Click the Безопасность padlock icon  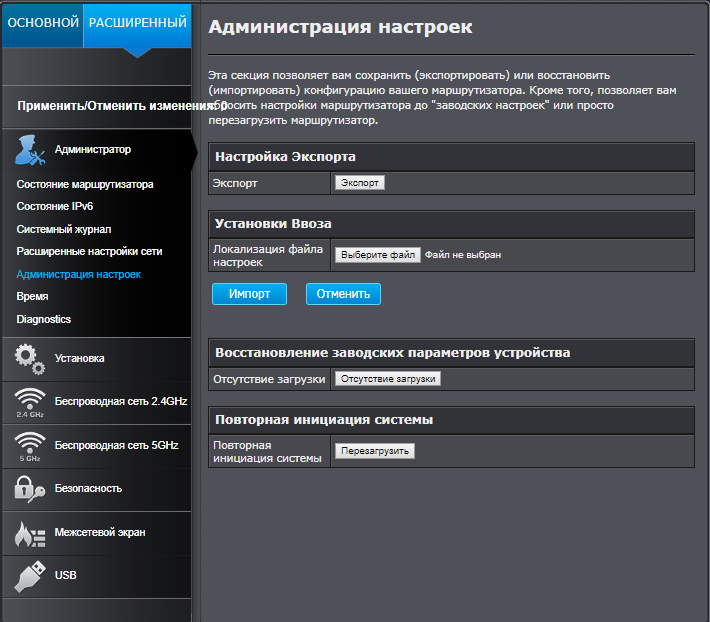[x=29, y=488]
